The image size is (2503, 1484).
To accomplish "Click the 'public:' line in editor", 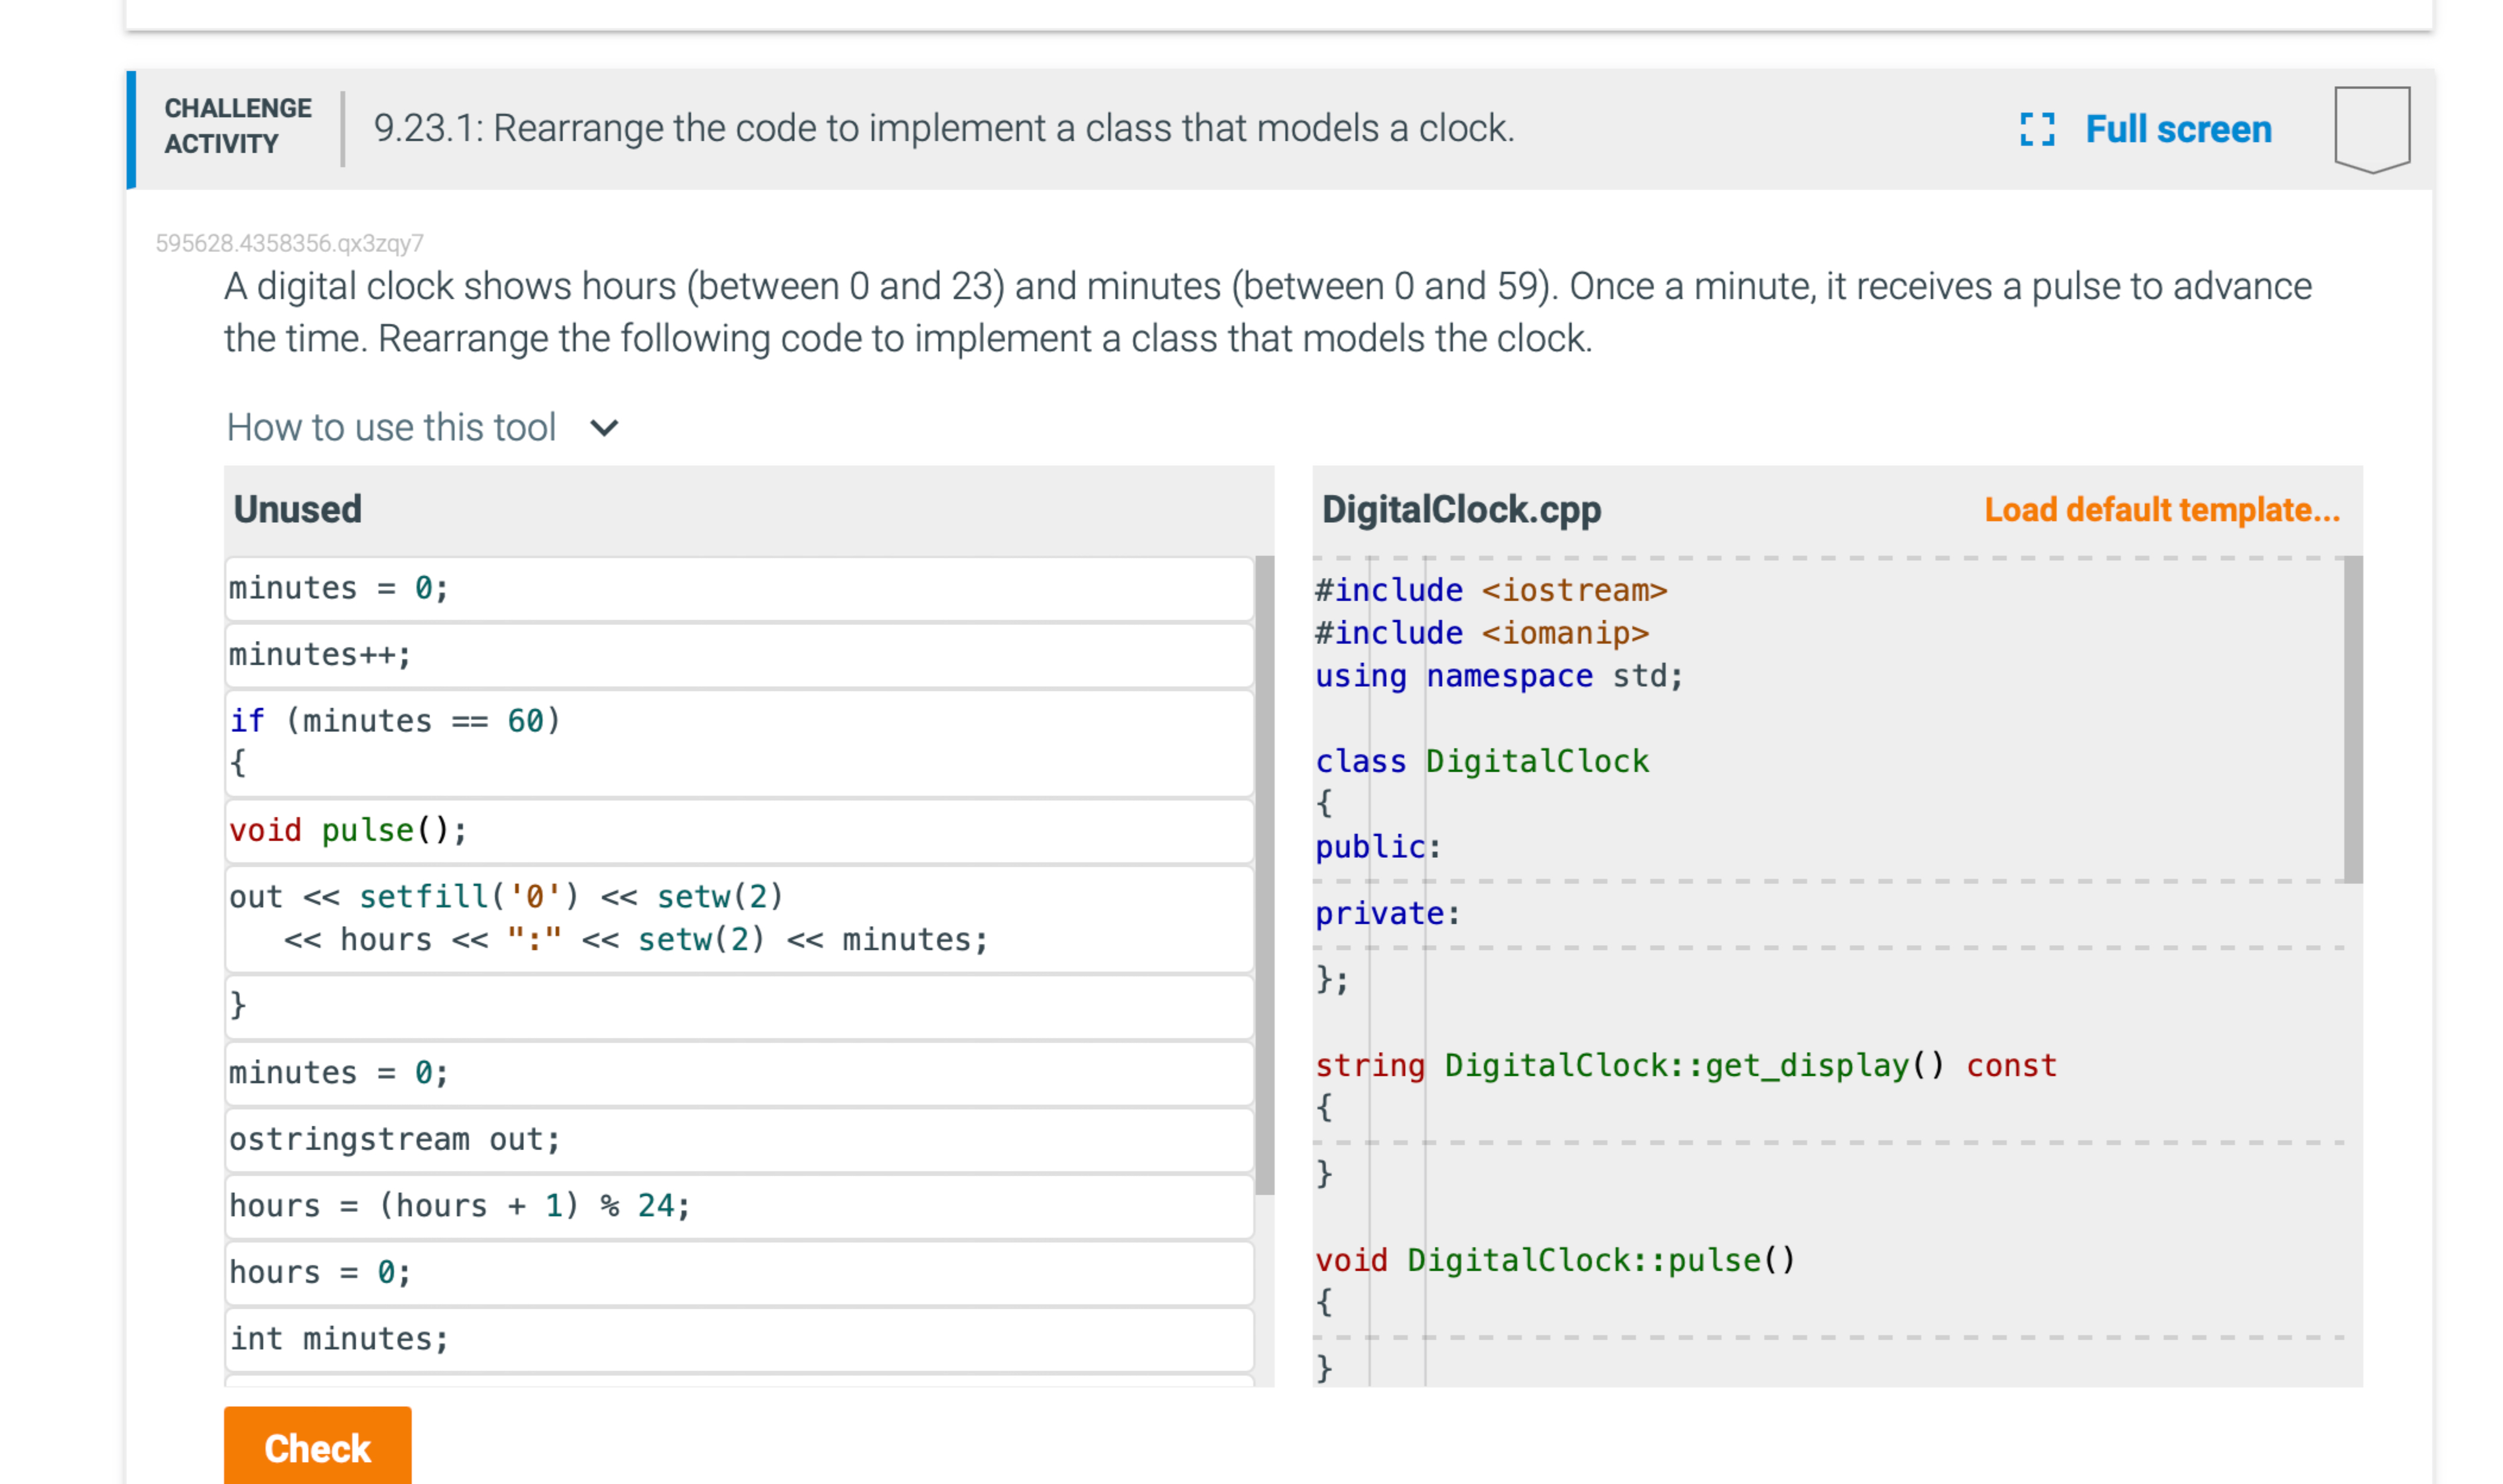I will pos(1378,847).
